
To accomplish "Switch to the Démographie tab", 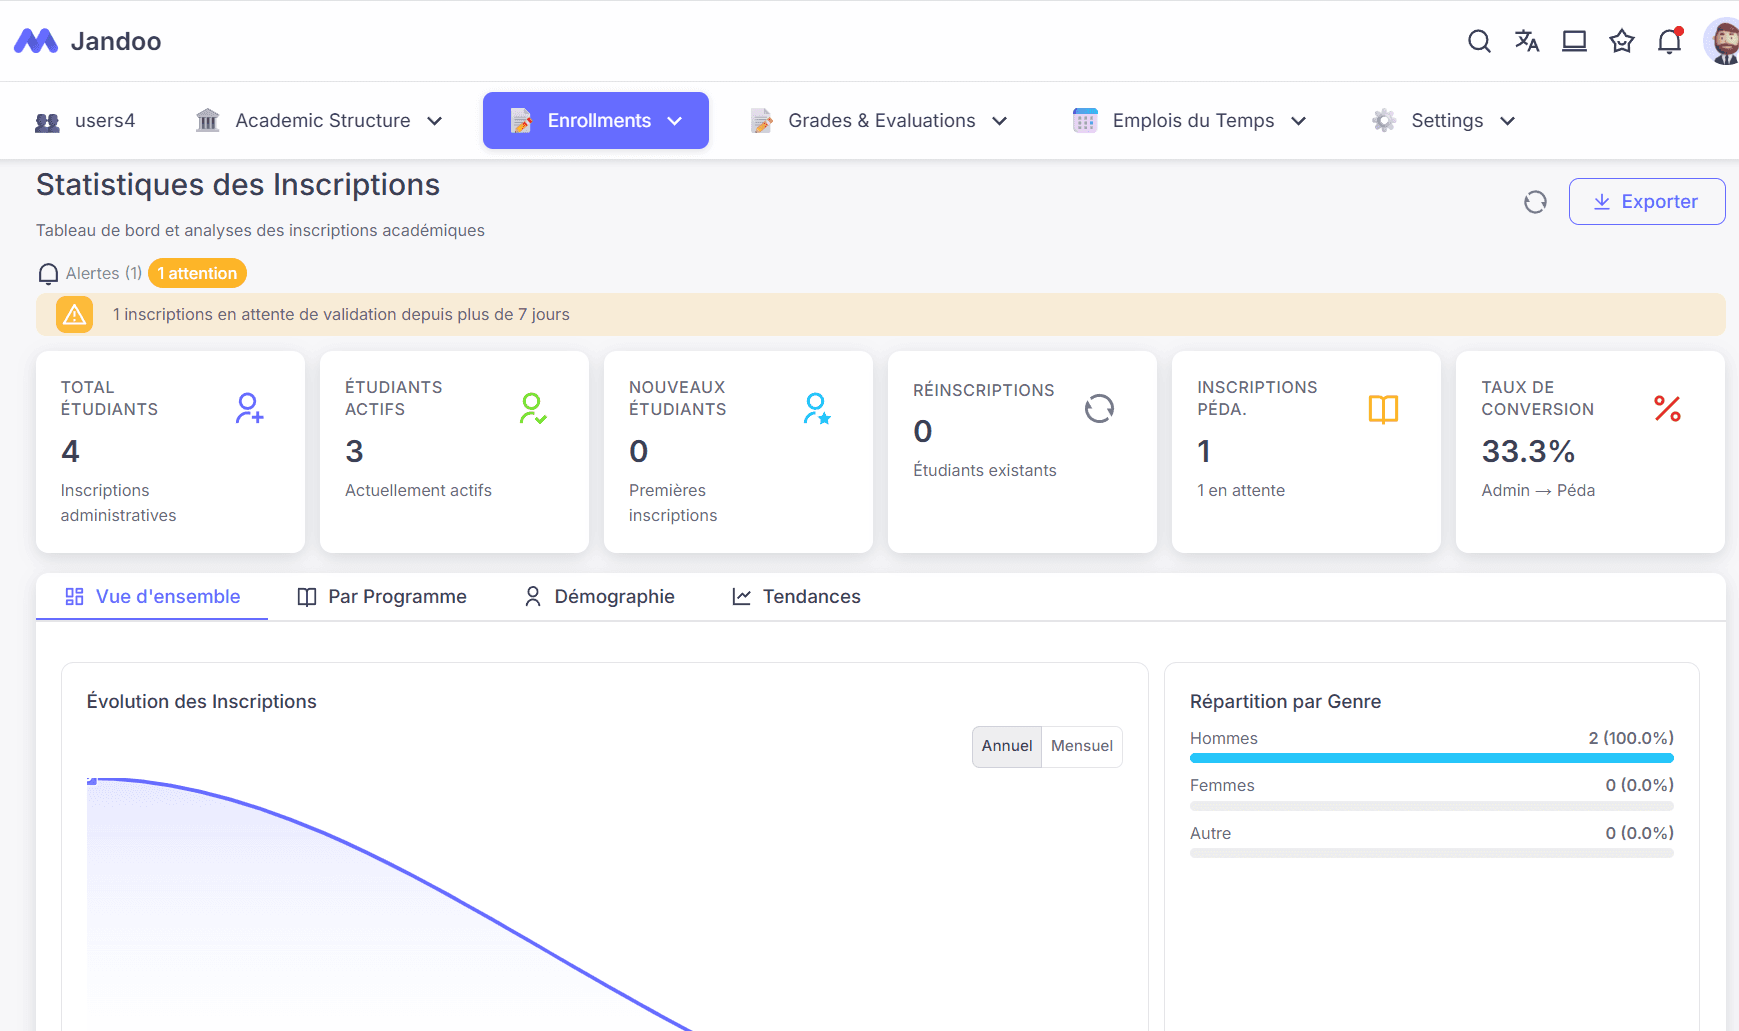I will pos(599,596).
